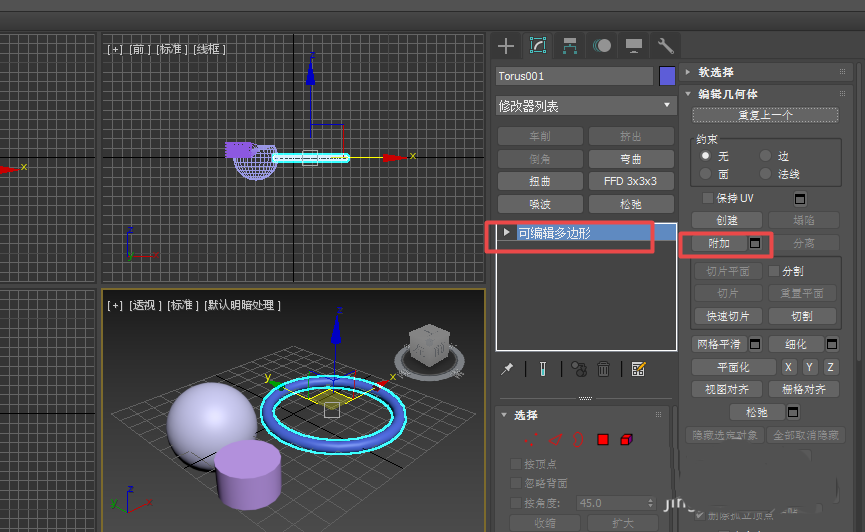Select Vertex sub-object level icon

point(531,440)
